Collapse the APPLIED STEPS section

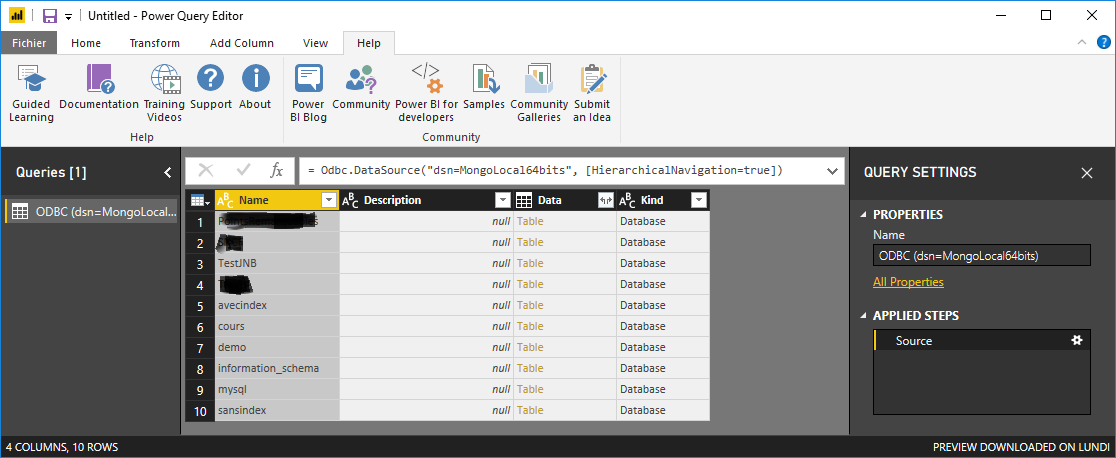point(864,316)
